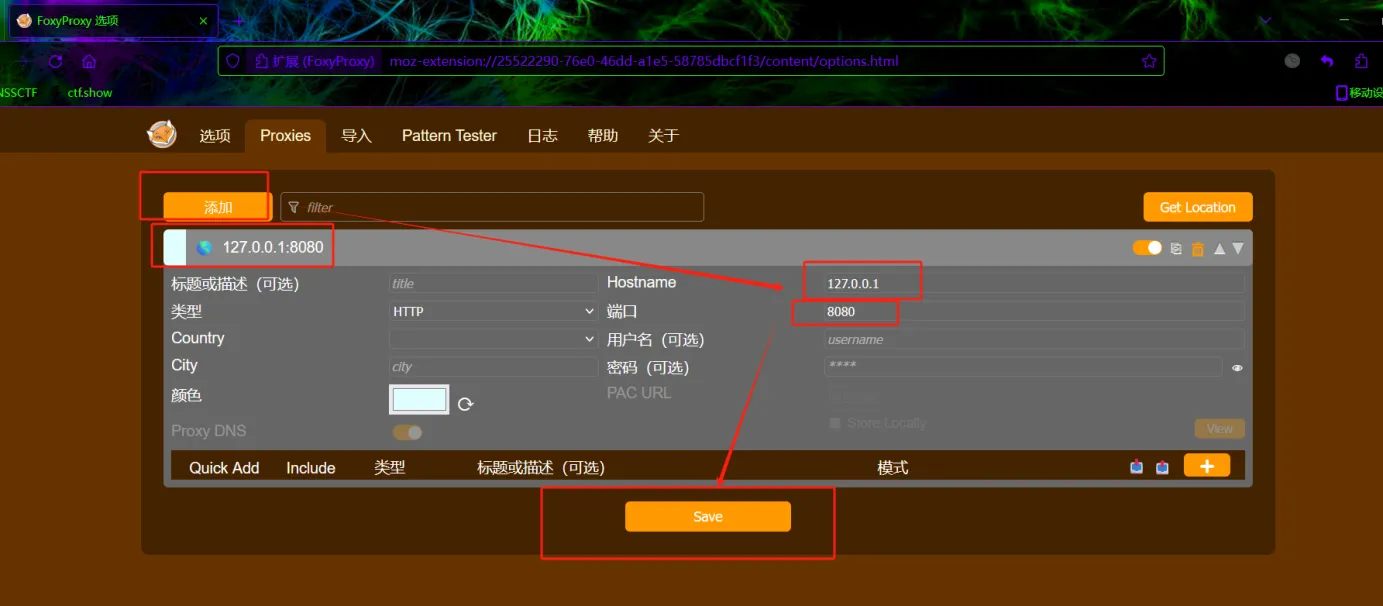Click the Include column header
The height and width of the screenshot is (606, 1383).
(311, 468)
